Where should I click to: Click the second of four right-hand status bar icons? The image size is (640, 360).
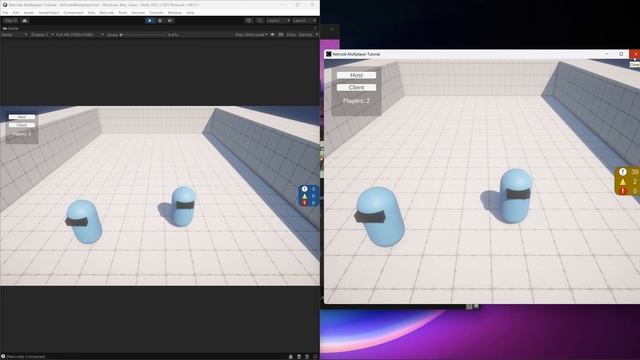299,357
